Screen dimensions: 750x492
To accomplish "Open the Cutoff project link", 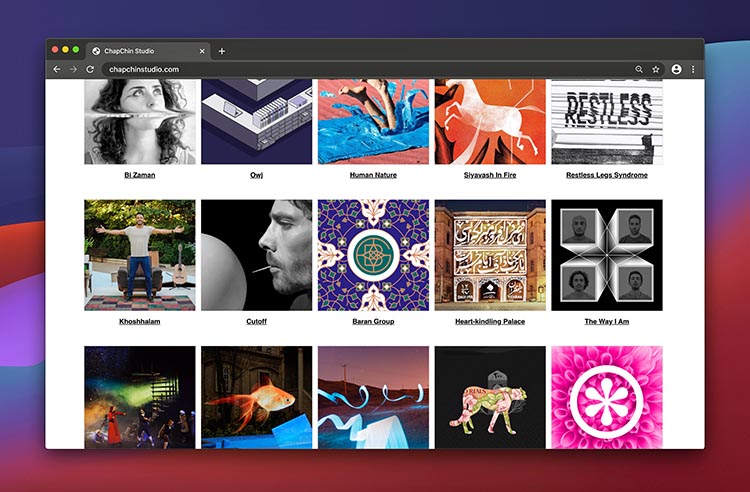I will [256, 321].
